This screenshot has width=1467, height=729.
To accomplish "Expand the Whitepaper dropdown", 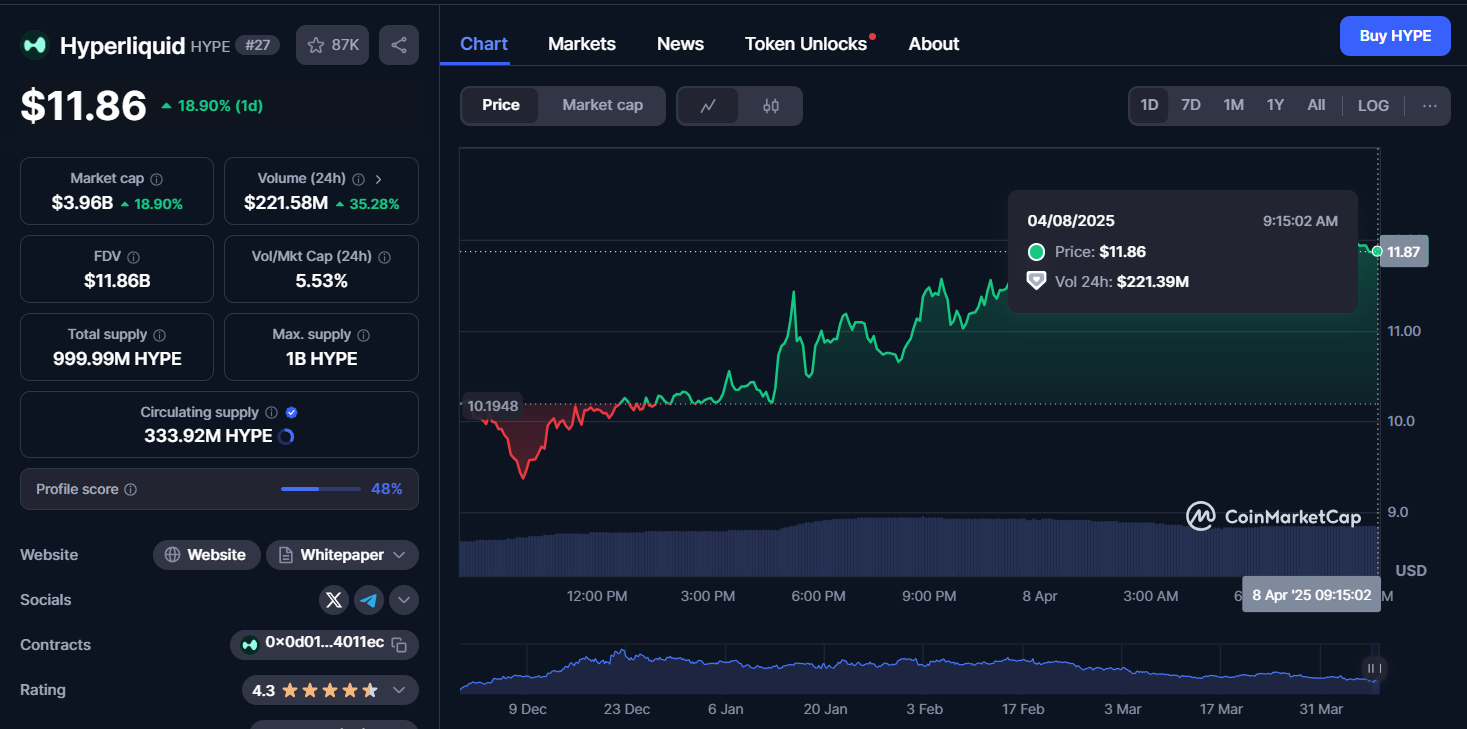I will (342, 555).
